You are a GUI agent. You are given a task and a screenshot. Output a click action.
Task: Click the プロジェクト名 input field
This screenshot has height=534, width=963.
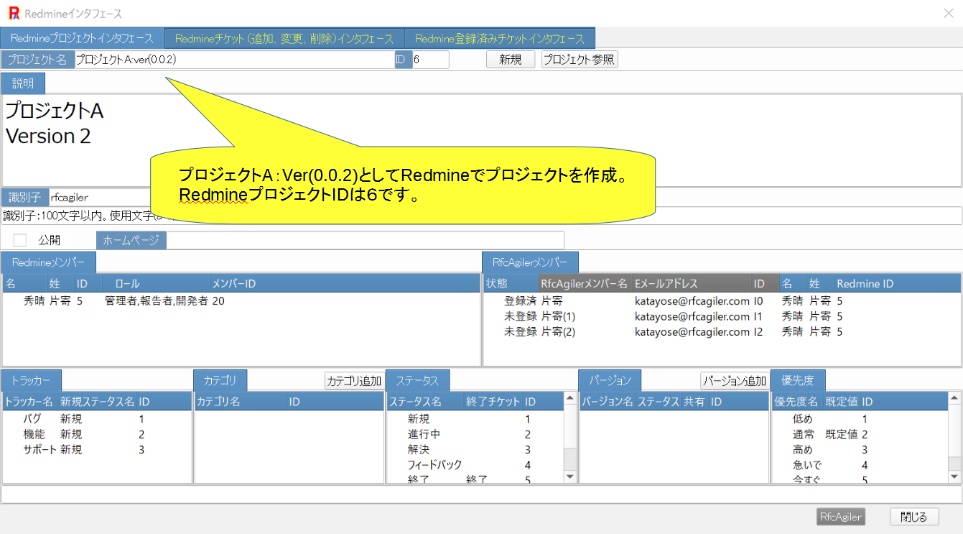[x=234, y=60]
